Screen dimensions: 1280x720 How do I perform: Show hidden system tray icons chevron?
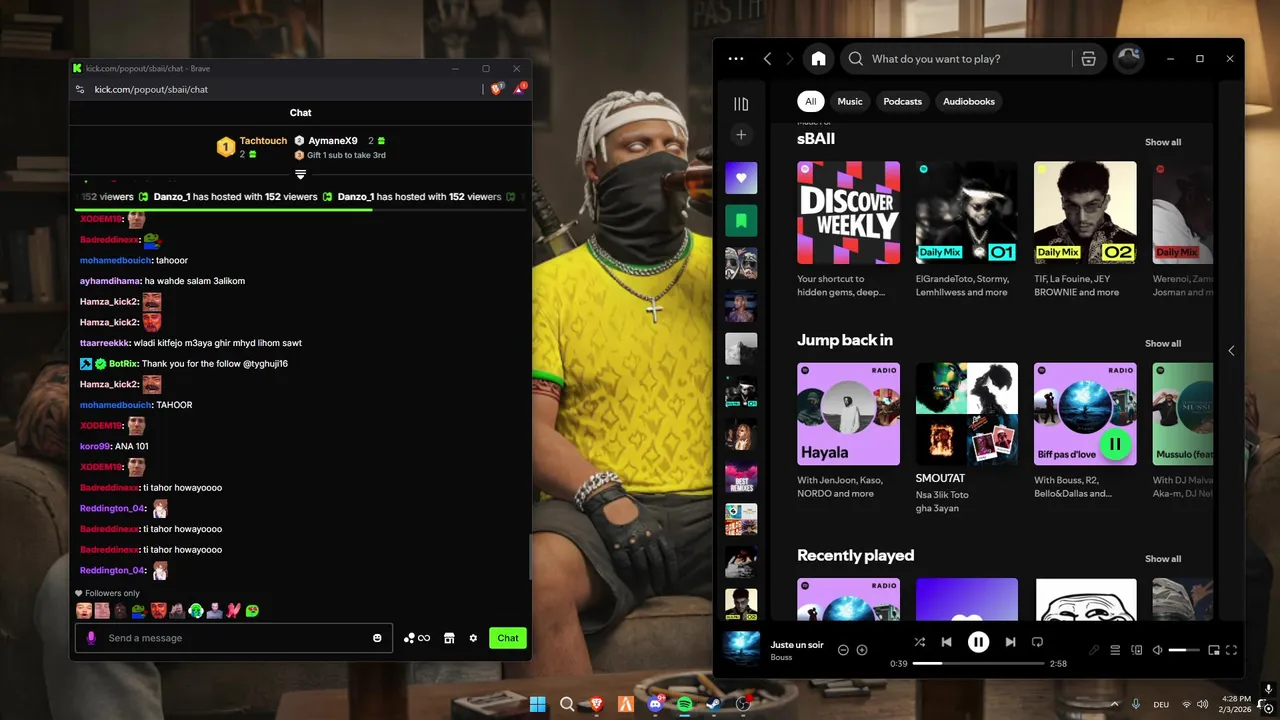click(x=1114, y=704)
